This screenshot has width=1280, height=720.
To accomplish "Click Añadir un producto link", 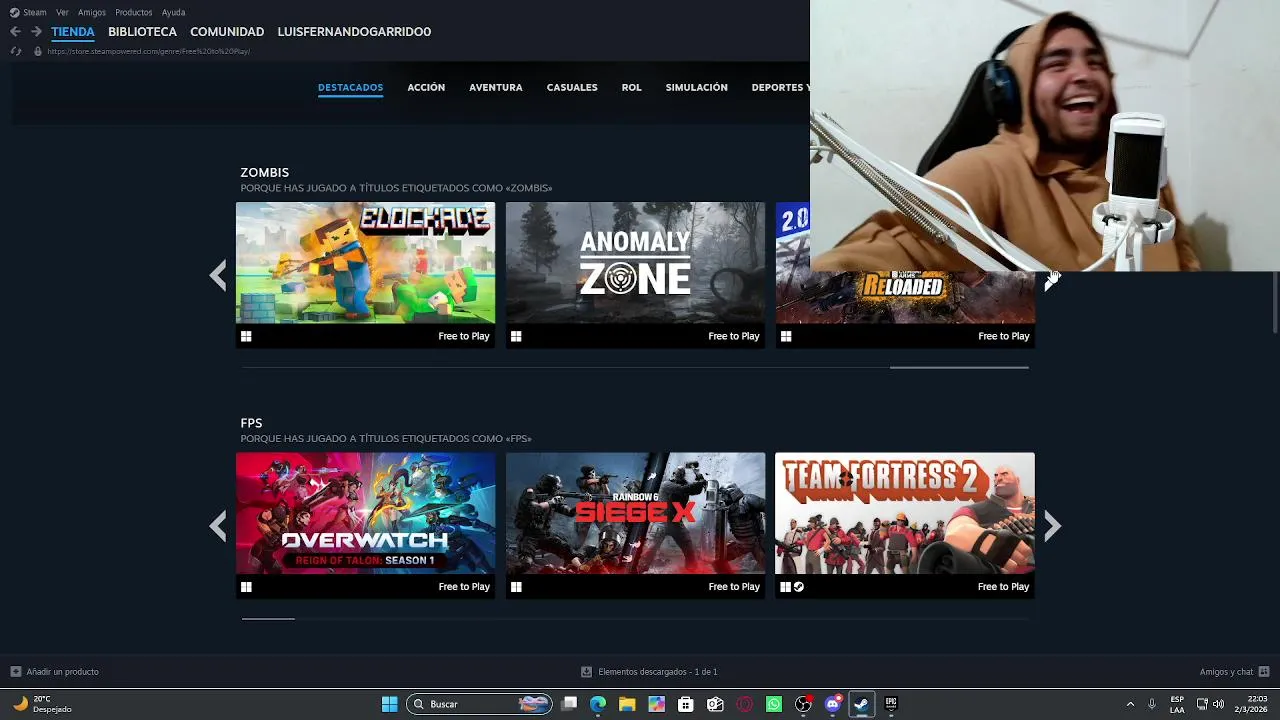I will [62, 672].
